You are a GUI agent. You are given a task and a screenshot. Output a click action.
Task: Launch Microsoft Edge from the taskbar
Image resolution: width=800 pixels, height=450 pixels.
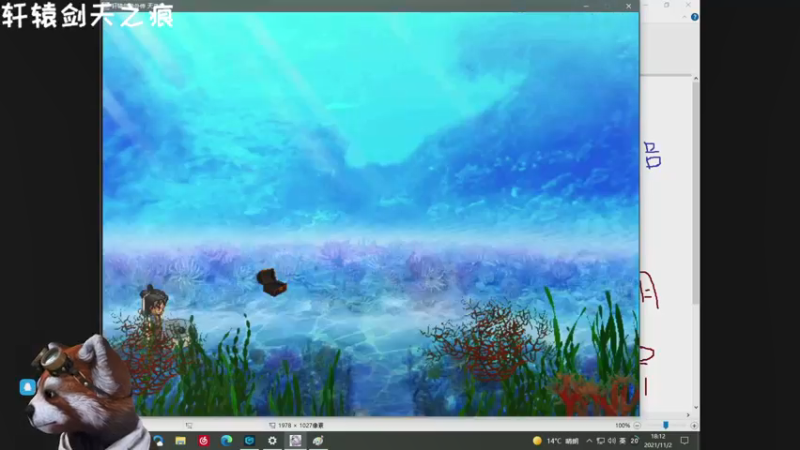click(x=227, y=441)
